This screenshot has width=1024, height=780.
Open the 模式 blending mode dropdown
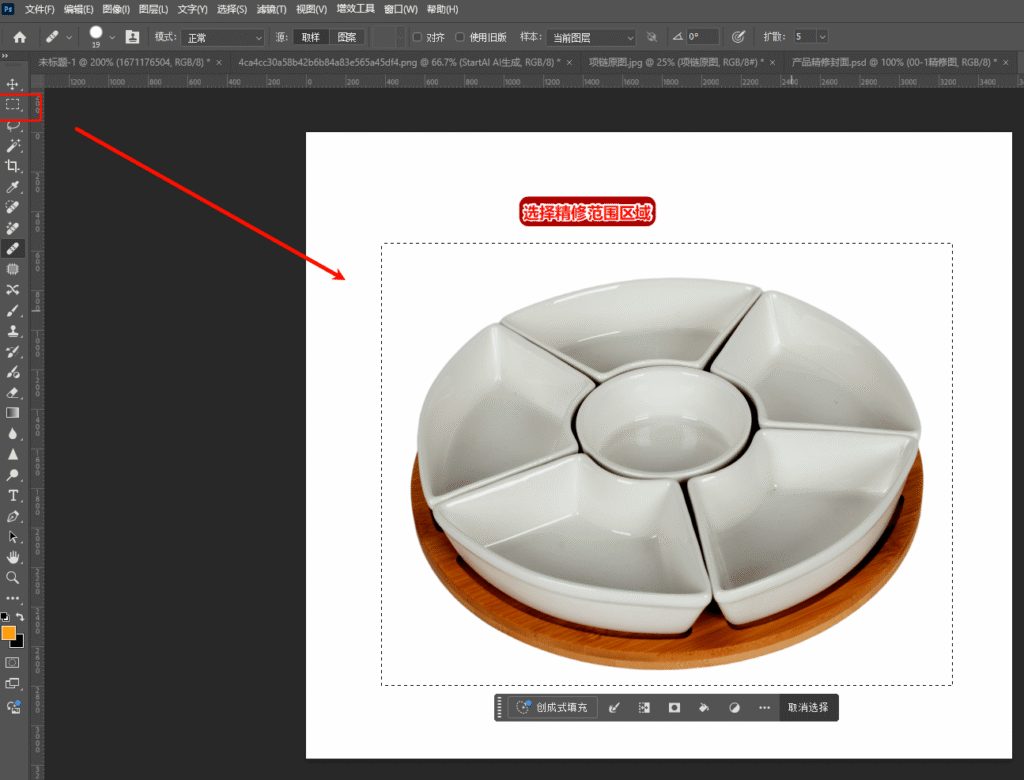(223, 37)
